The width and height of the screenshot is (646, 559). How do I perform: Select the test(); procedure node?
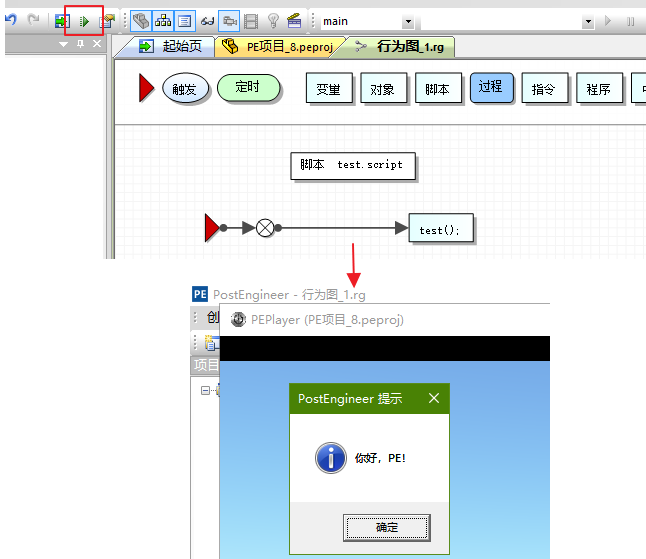click(441, 228)
